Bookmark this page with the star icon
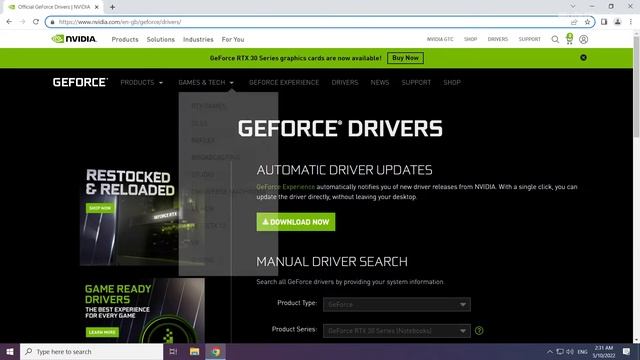640x360 pixels. pyautogui.click(x=587, y=22)
